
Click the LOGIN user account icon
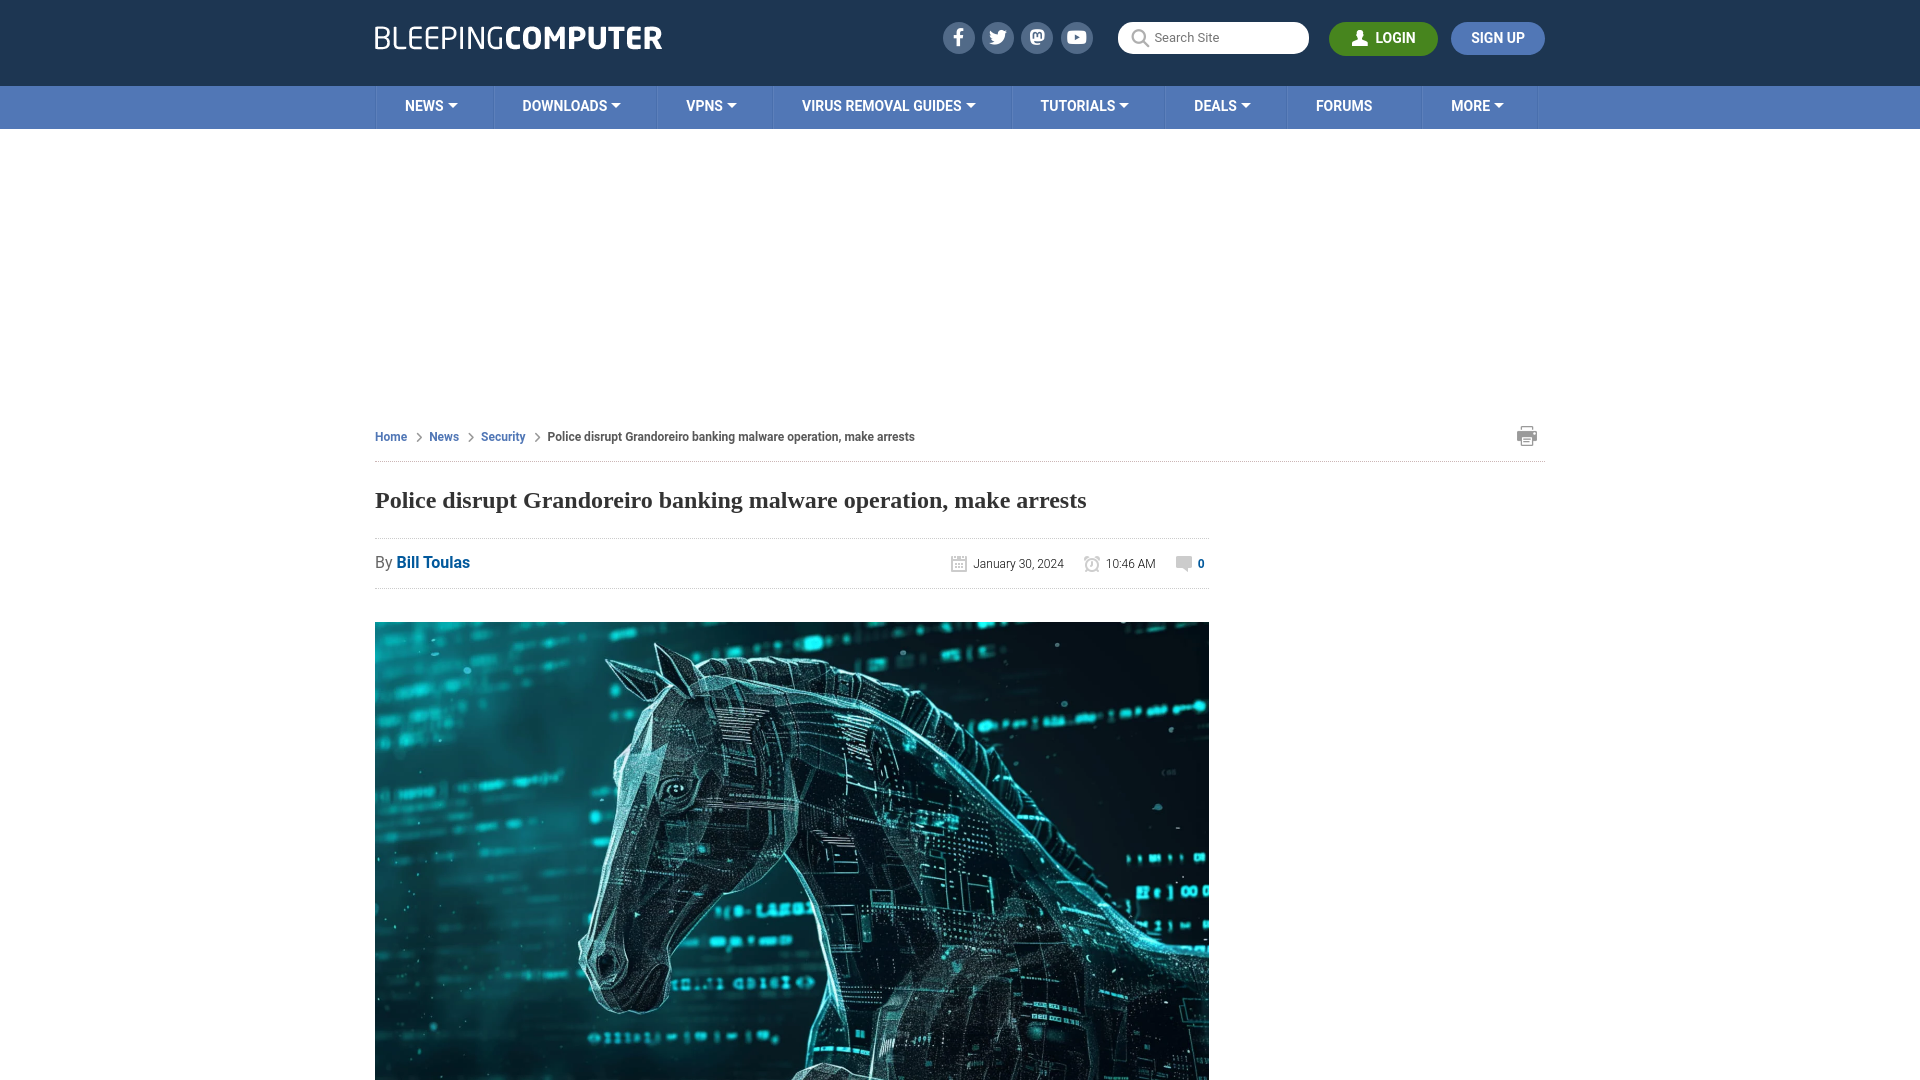pos(1361,38)
